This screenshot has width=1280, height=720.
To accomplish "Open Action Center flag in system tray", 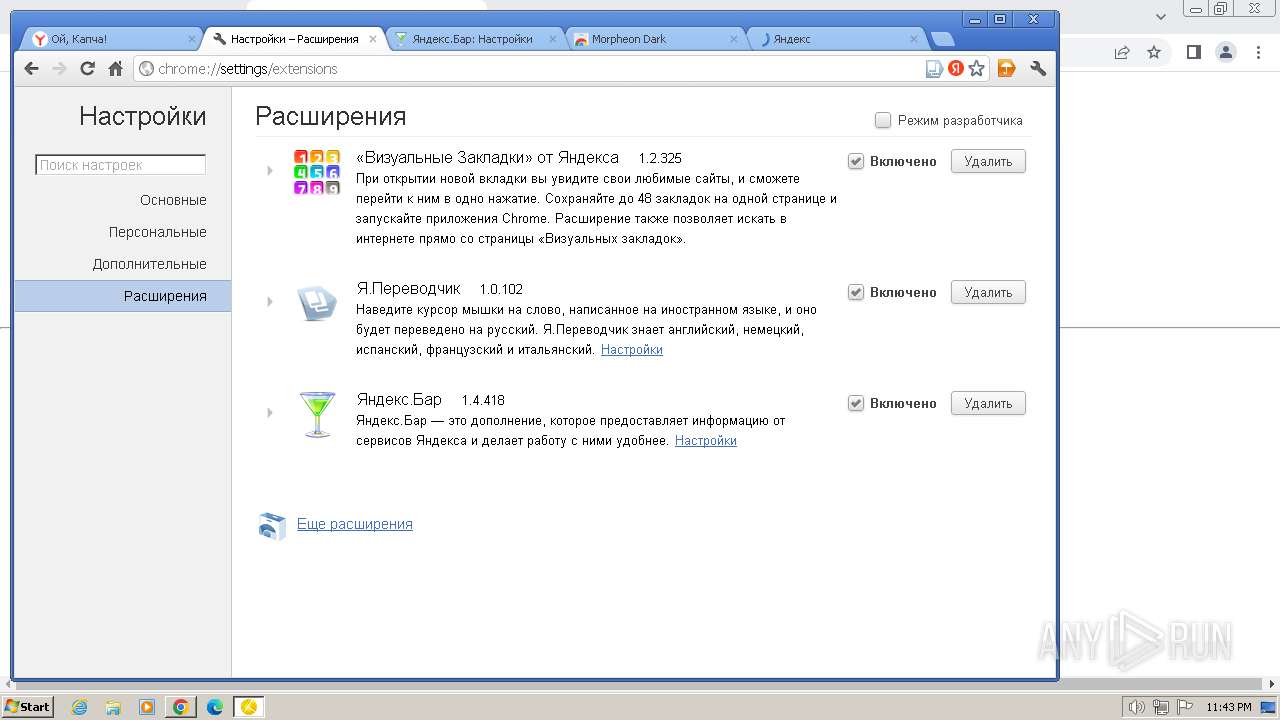I will click(1184, 707).
